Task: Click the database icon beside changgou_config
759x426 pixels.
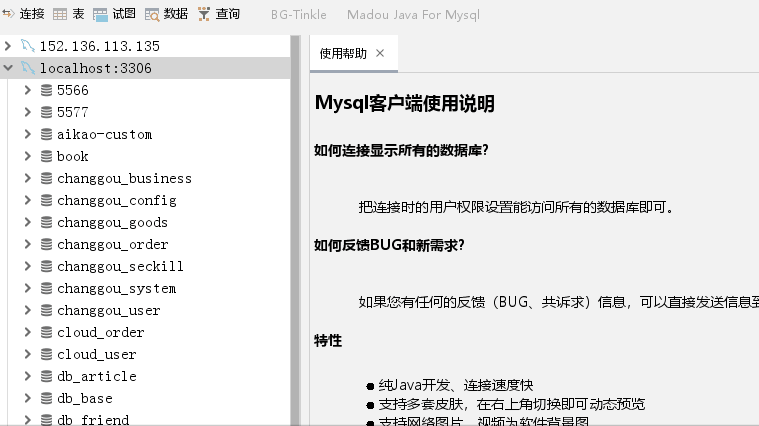Action: point(46,200)
